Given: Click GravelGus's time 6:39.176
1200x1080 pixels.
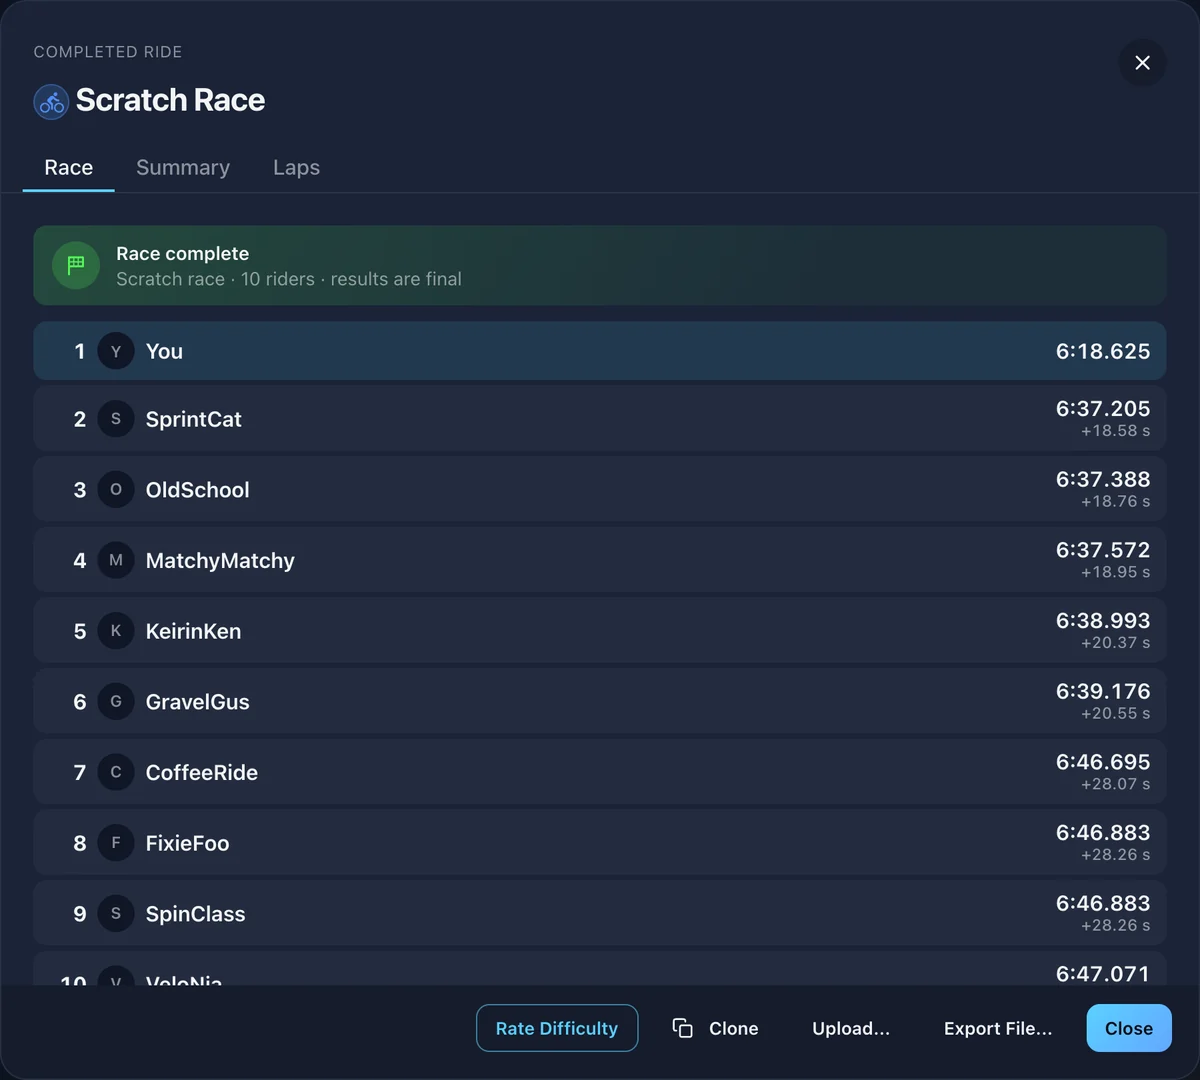Looking at the screenshot, I should point(1103,691).
